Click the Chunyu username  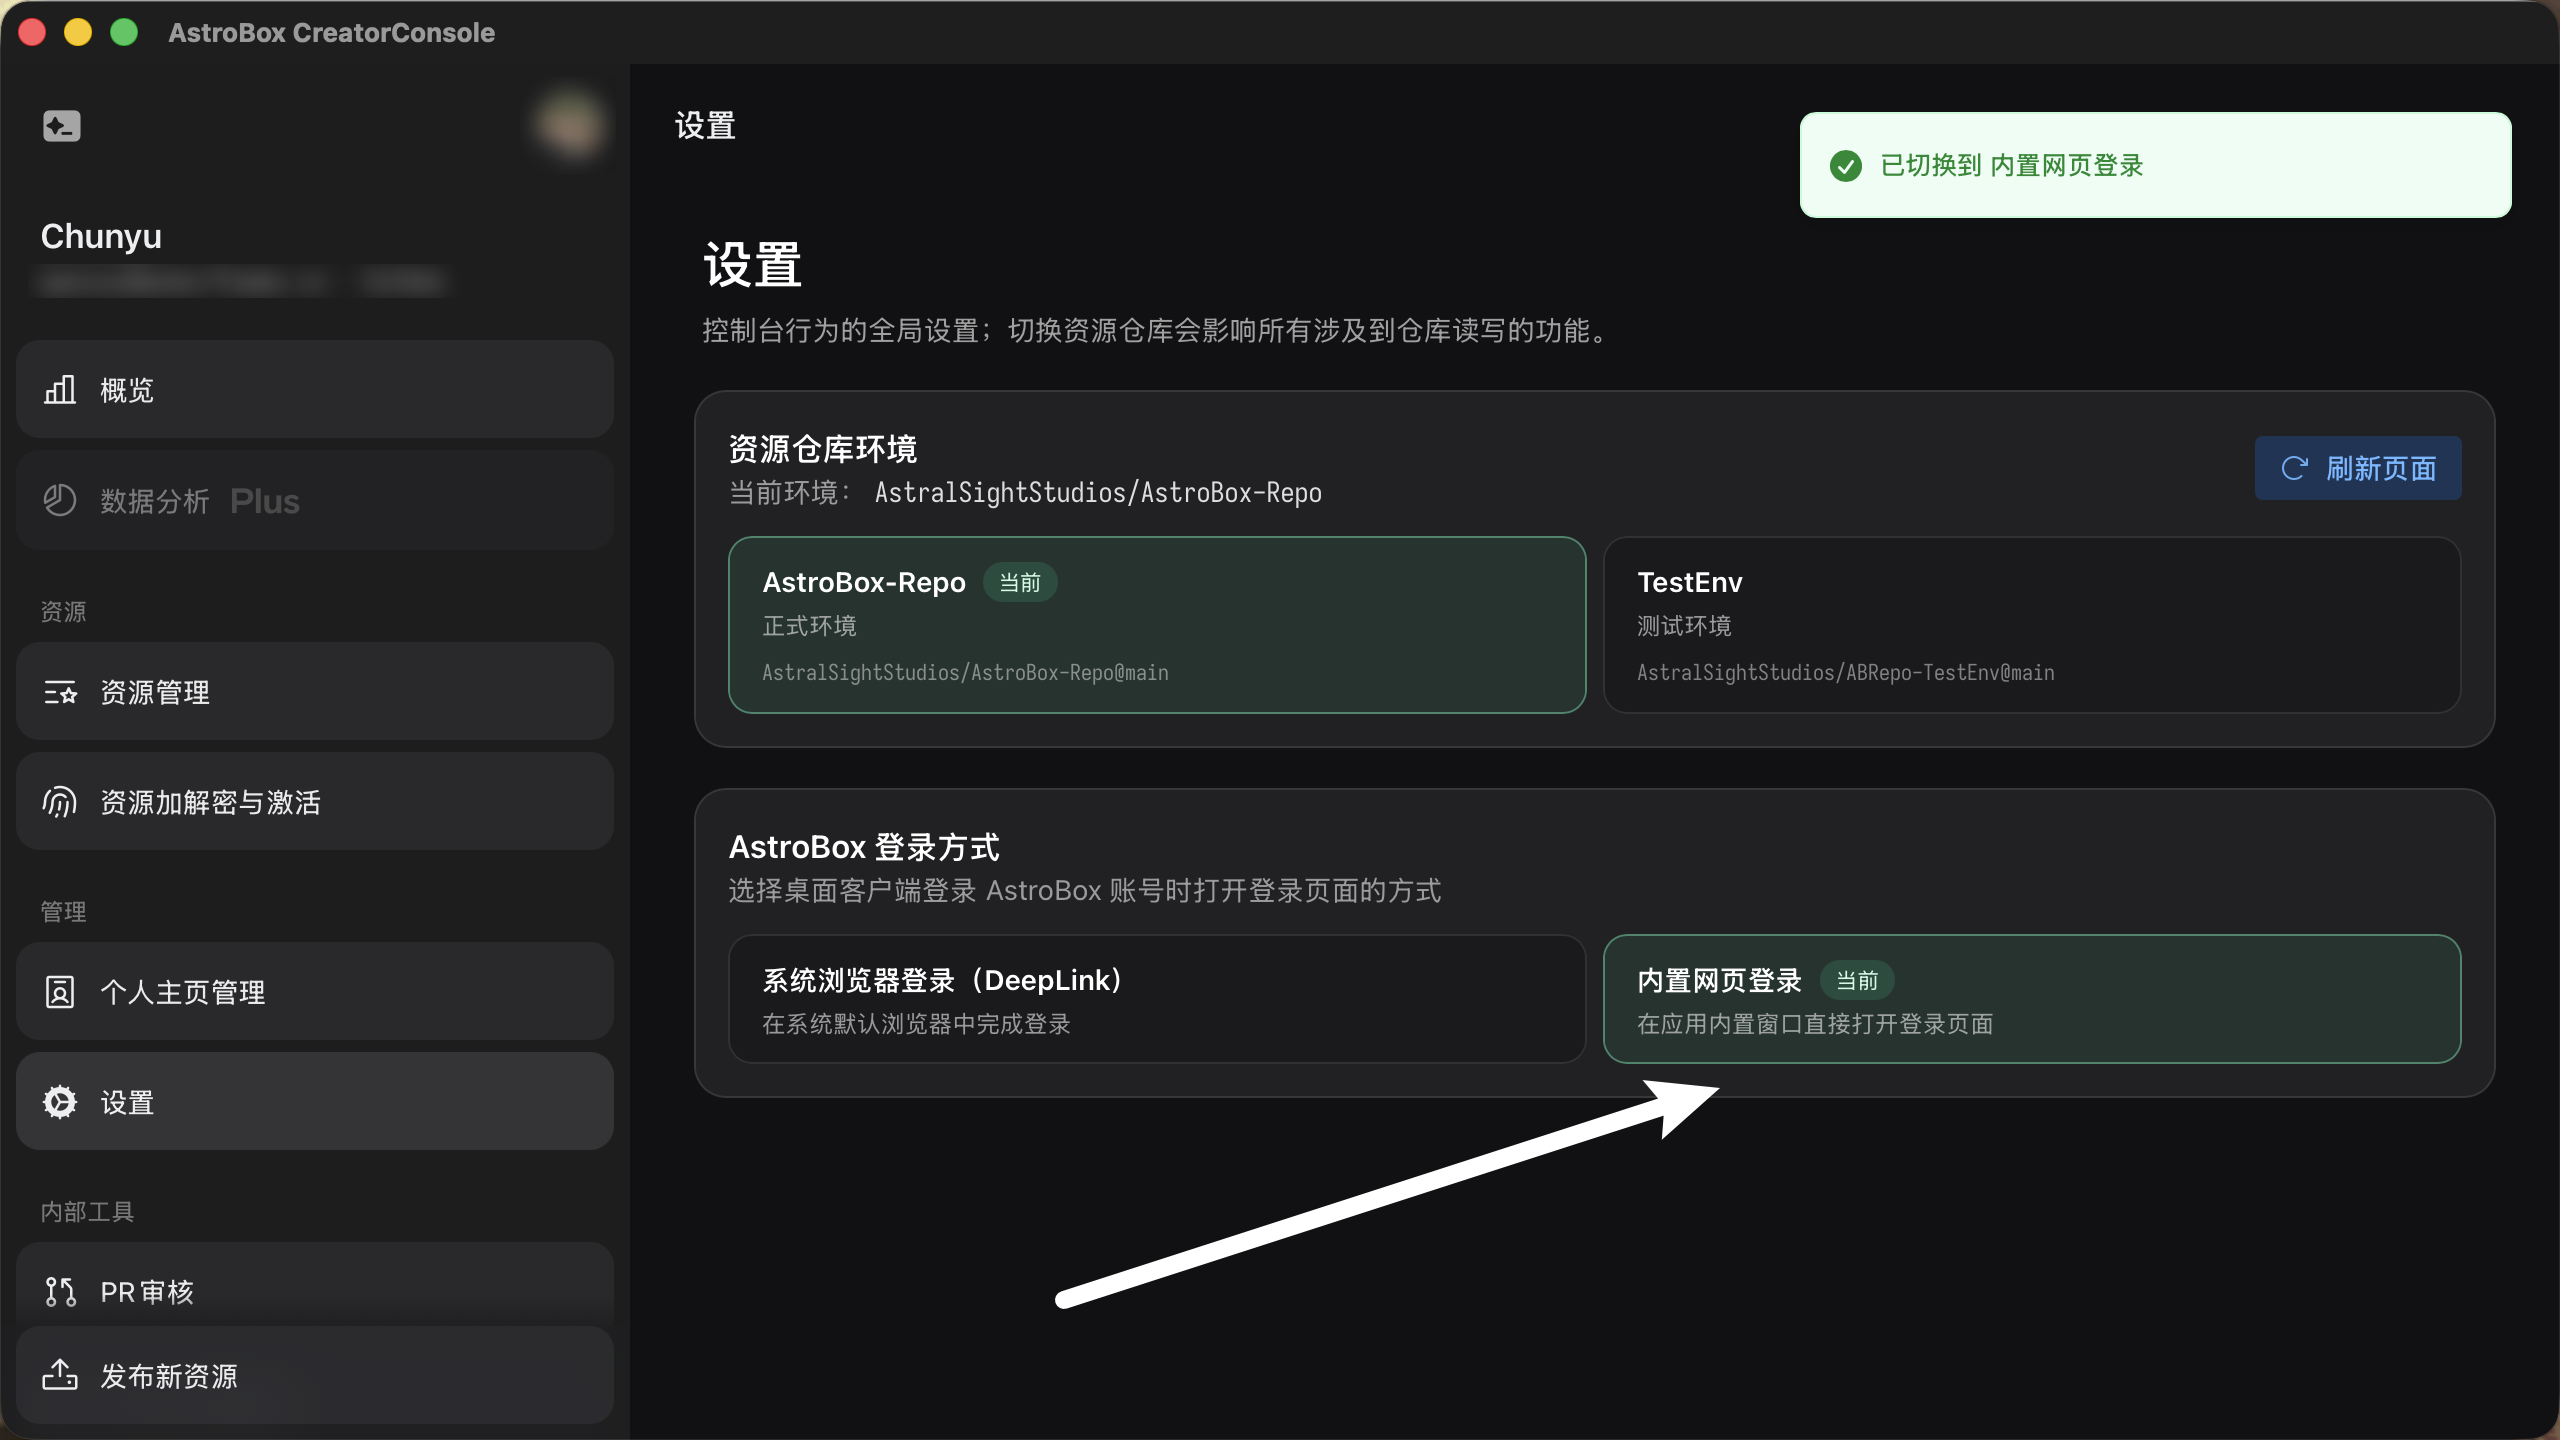(101, 236)
